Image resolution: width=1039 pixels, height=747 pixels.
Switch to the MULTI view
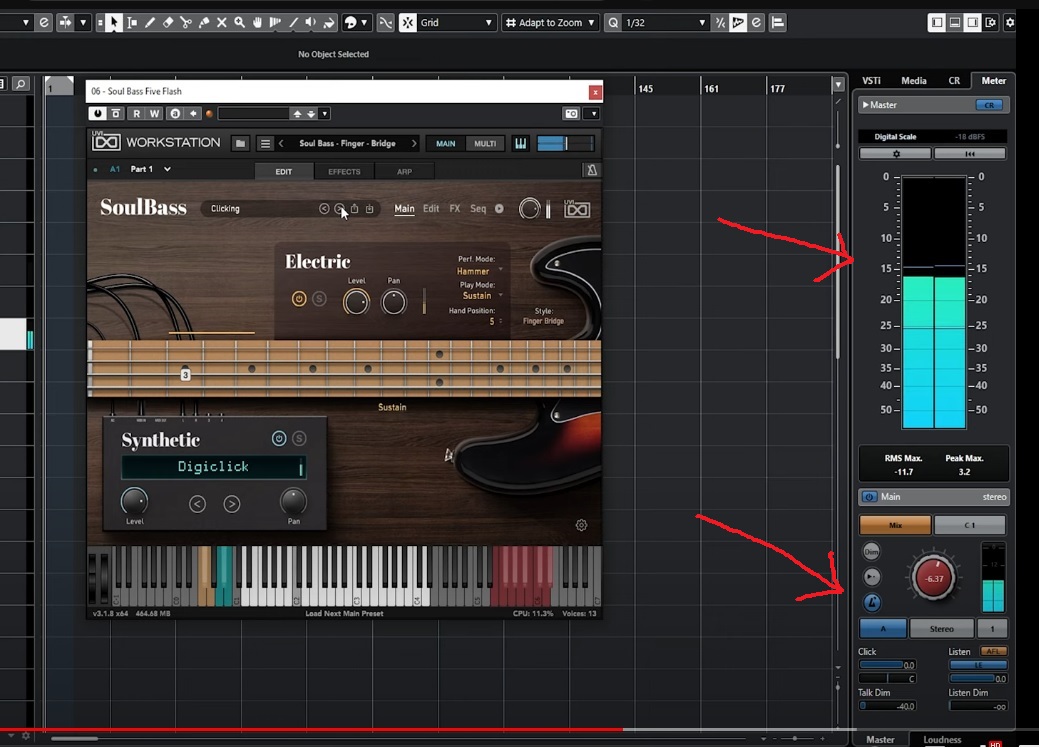(485, 143)
